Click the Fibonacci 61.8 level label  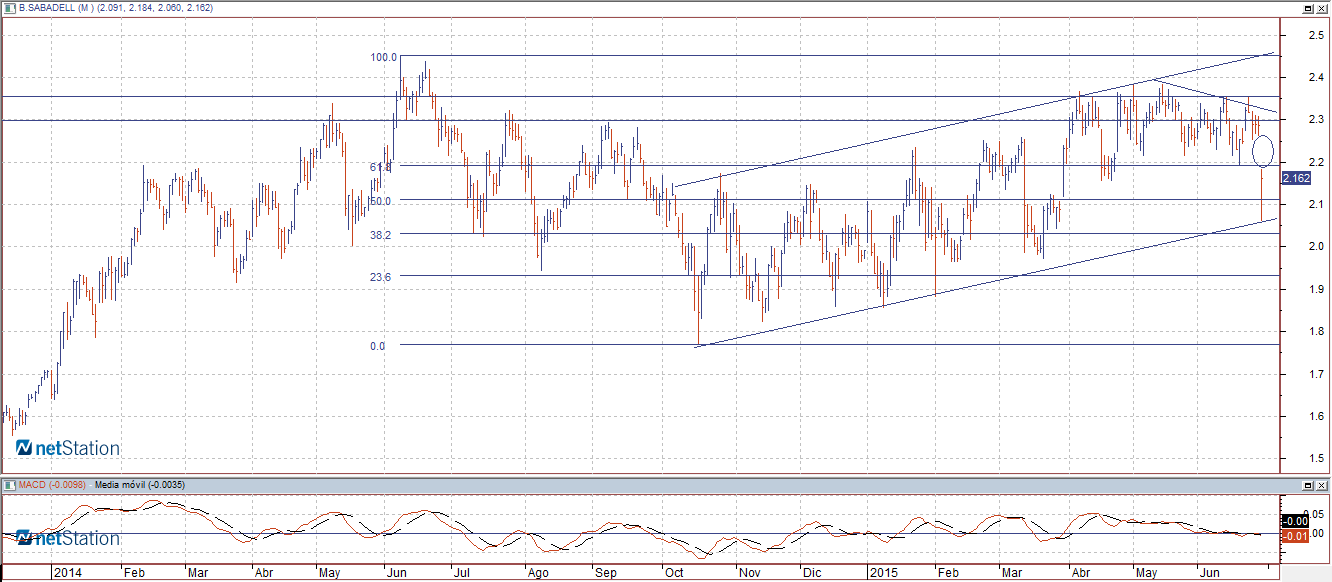pyautogui.click(x=380, y=167)
